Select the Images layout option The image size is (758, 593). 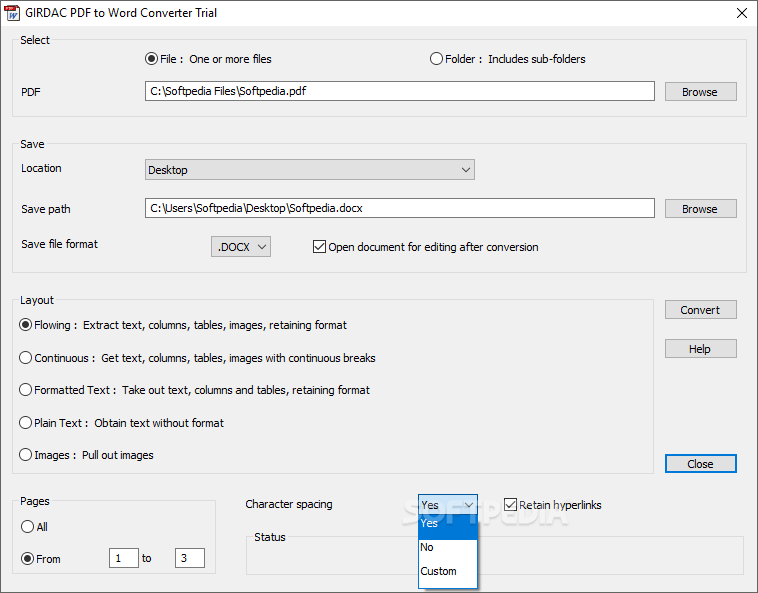coord(26,455)
